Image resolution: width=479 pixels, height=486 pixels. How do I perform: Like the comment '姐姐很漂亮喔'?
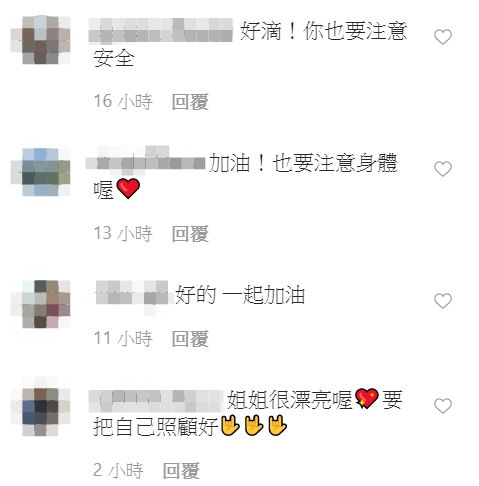[442, 406]
